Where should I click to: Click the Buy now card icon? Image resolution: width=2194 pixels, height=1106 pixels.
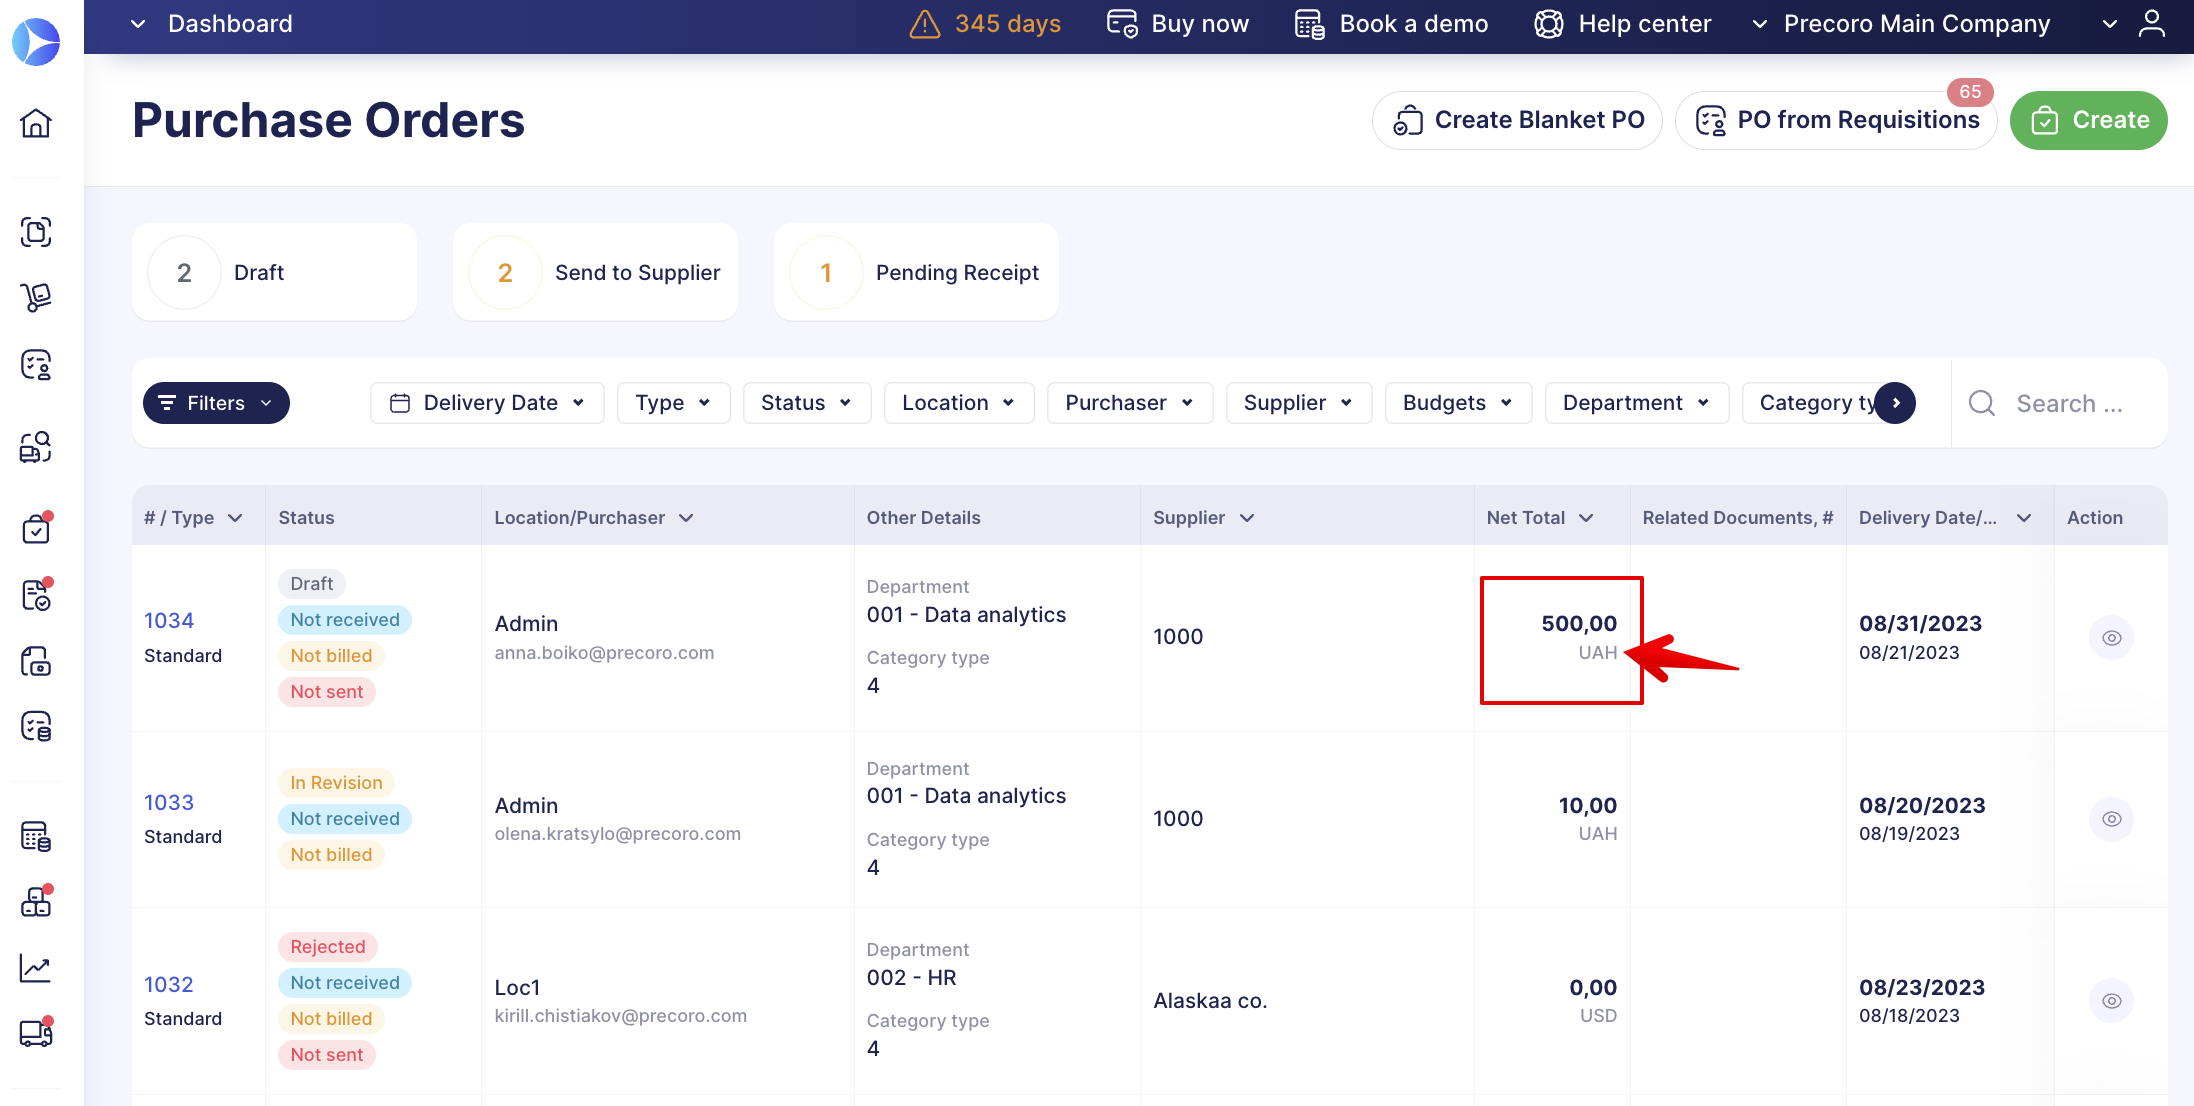tap(1122, 24)
